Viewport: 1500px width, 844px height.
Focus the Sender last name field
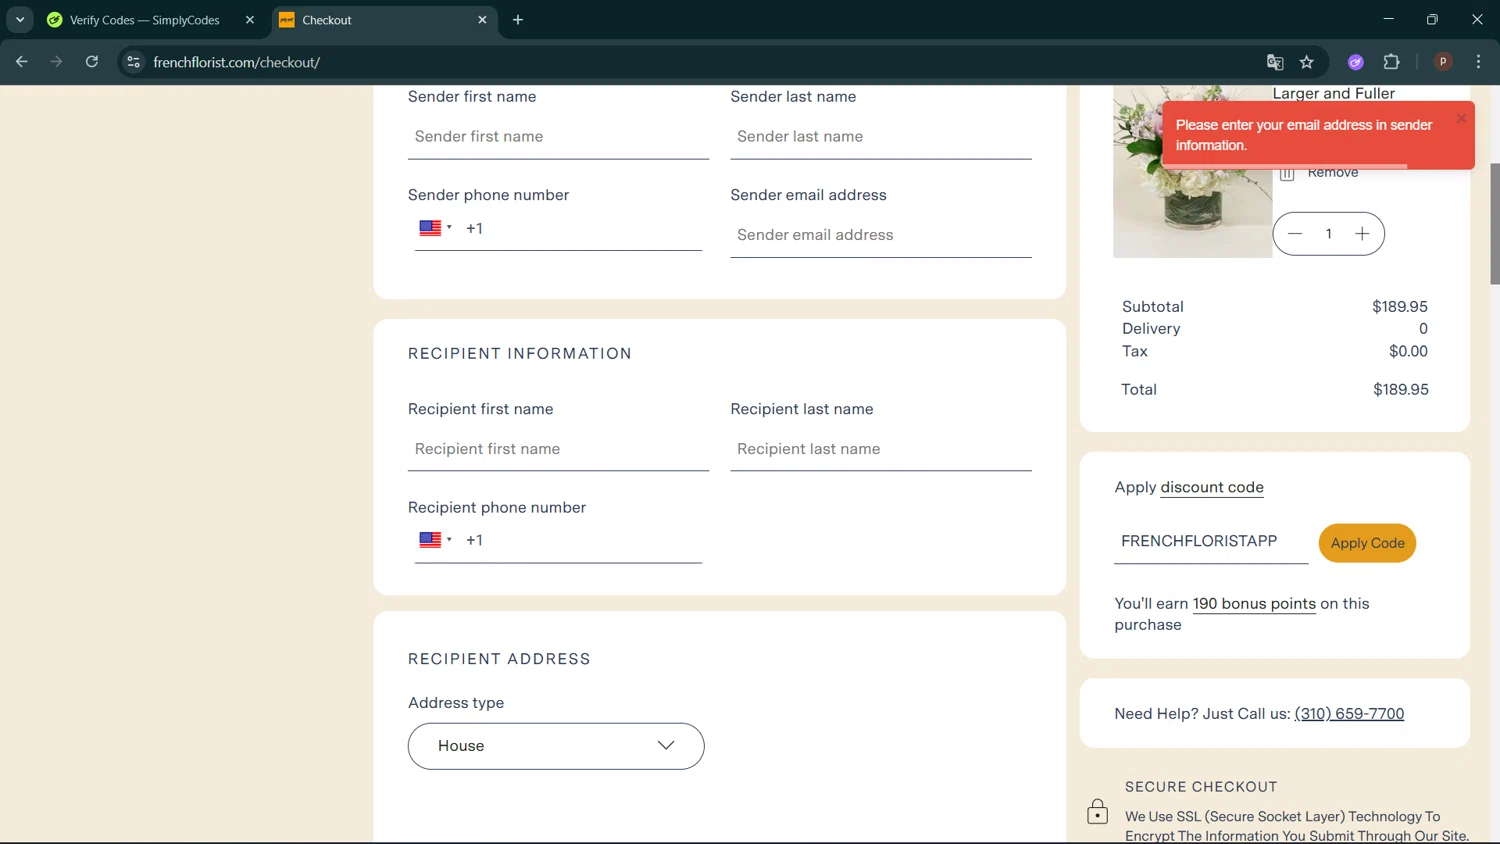click(881, 137)
